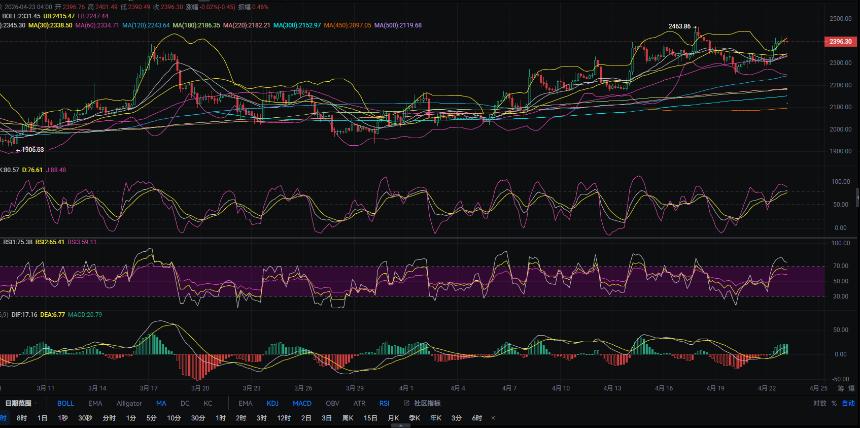Image resolution: width=860 pixels, height=428 pixels.
Task: Select the 6时 timeframe
Action: click(477, 418)
